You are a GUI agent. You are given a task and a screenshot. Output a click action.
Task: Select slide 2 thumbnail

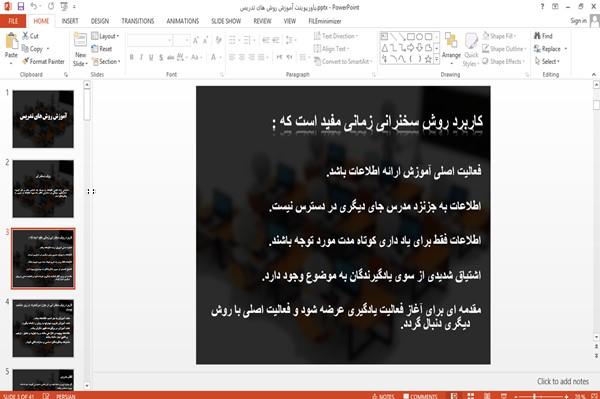click(43, 189)
